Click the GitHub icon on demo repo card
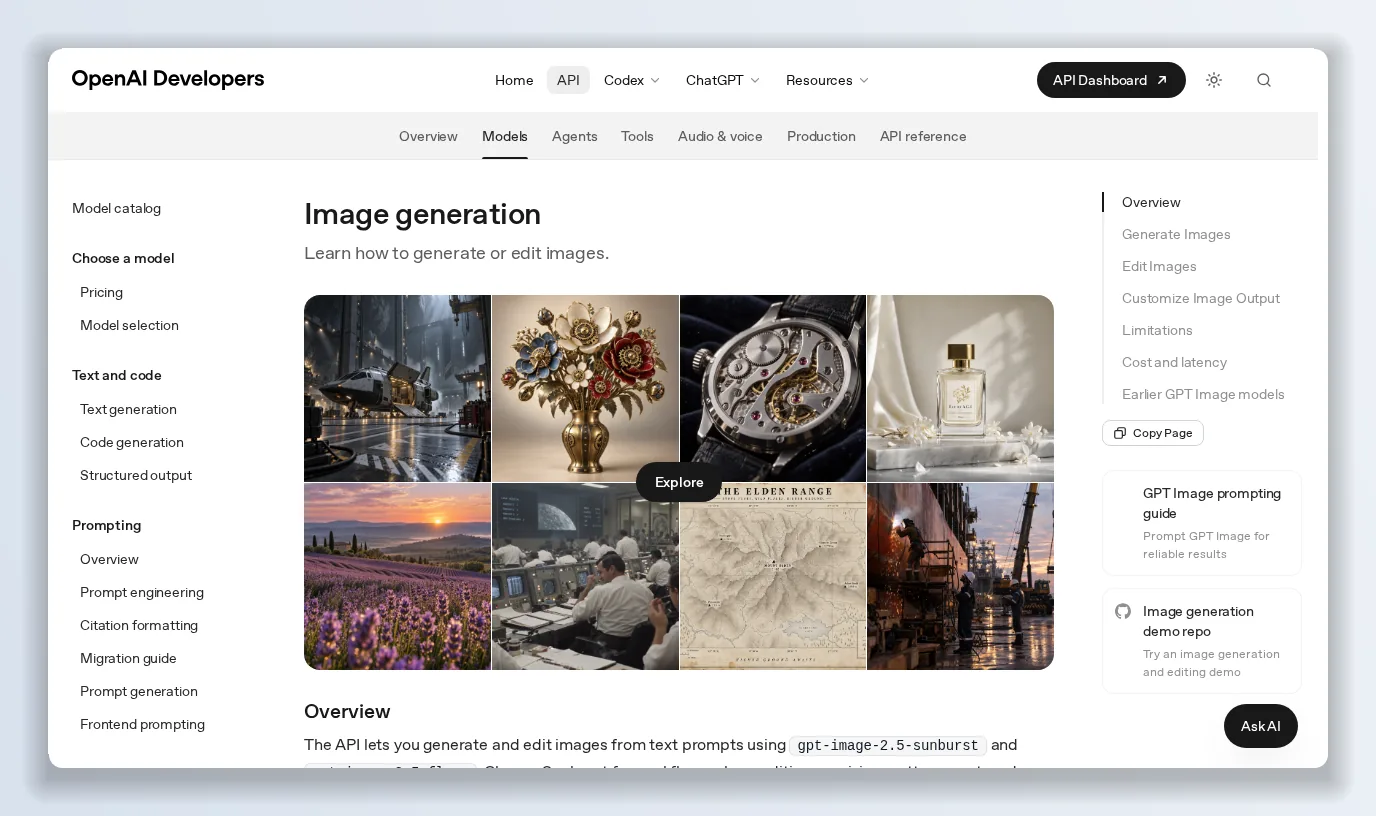Image resolution: width=1376 pixels, height=816 pixels. [1123, 611]
